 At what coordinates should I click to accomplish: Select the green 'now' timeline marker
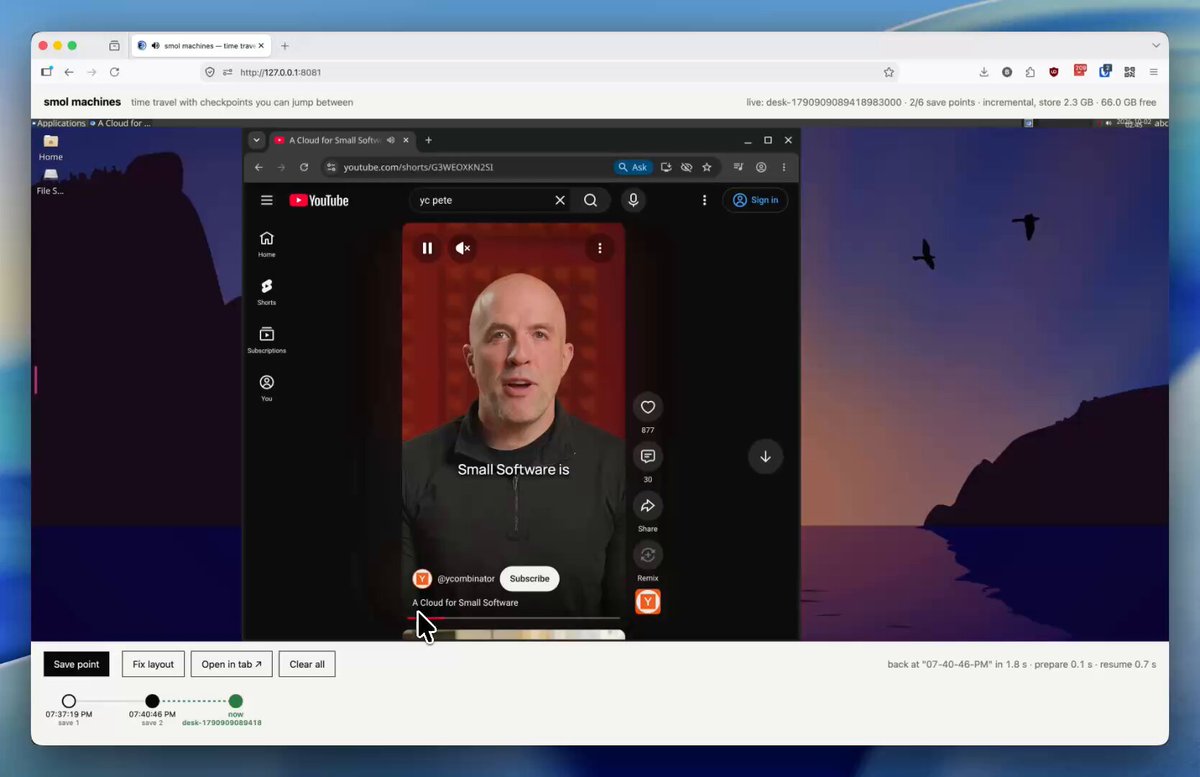[x=235, y=701]
